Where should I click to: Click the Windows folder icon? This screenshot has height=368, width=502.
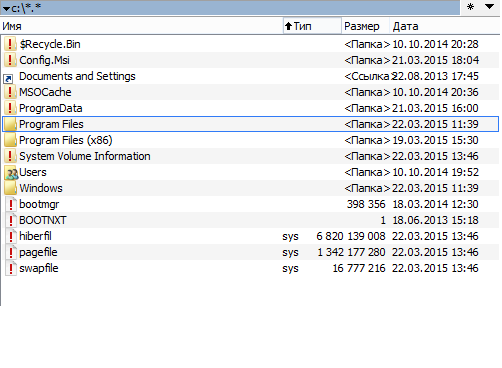pos(10,188)
